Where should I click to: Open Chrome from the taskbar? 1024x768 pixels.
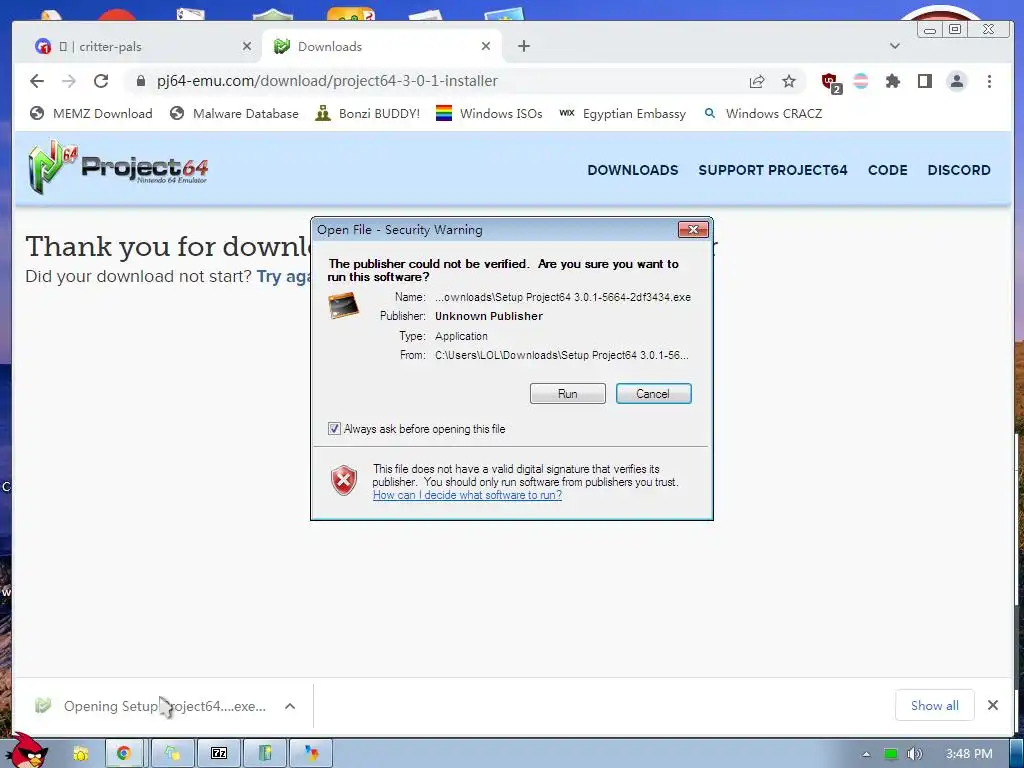[123, 754]
